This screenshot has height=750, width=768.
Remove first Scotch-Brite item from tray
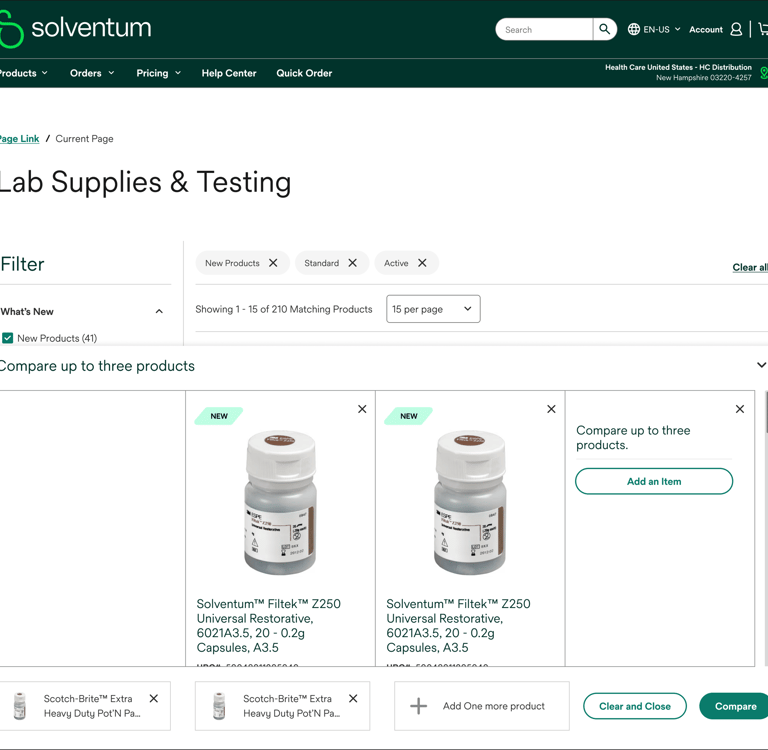coord(154,699)
